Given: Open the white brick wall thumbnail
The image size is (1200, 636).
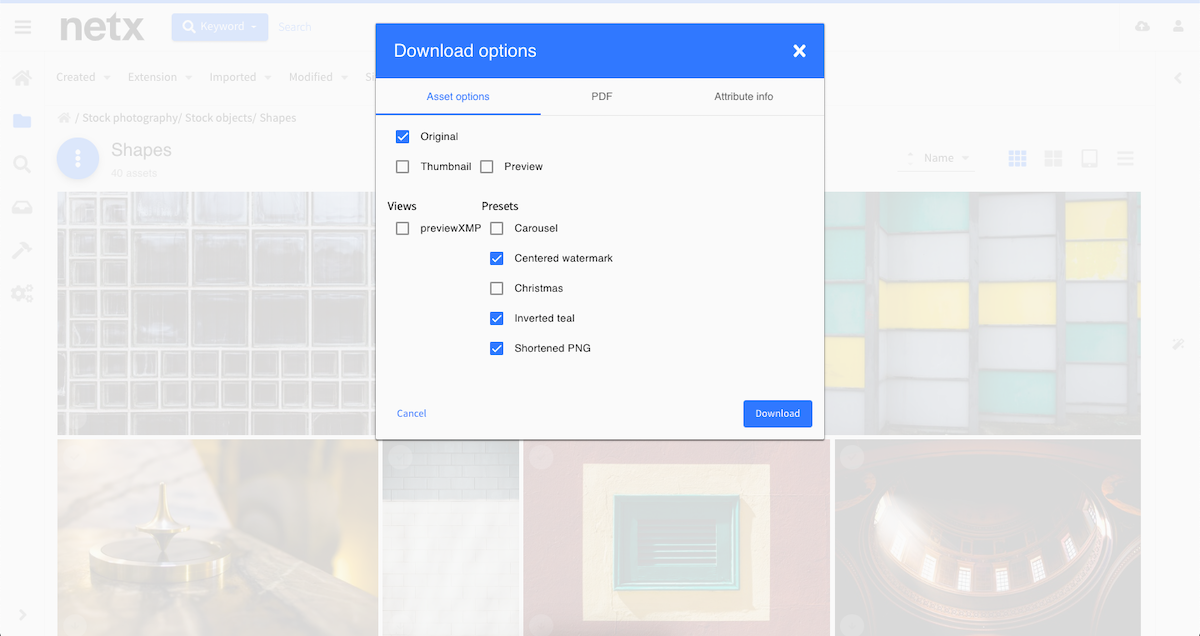Looking at the screenshot, I should (x=451, y=538).
